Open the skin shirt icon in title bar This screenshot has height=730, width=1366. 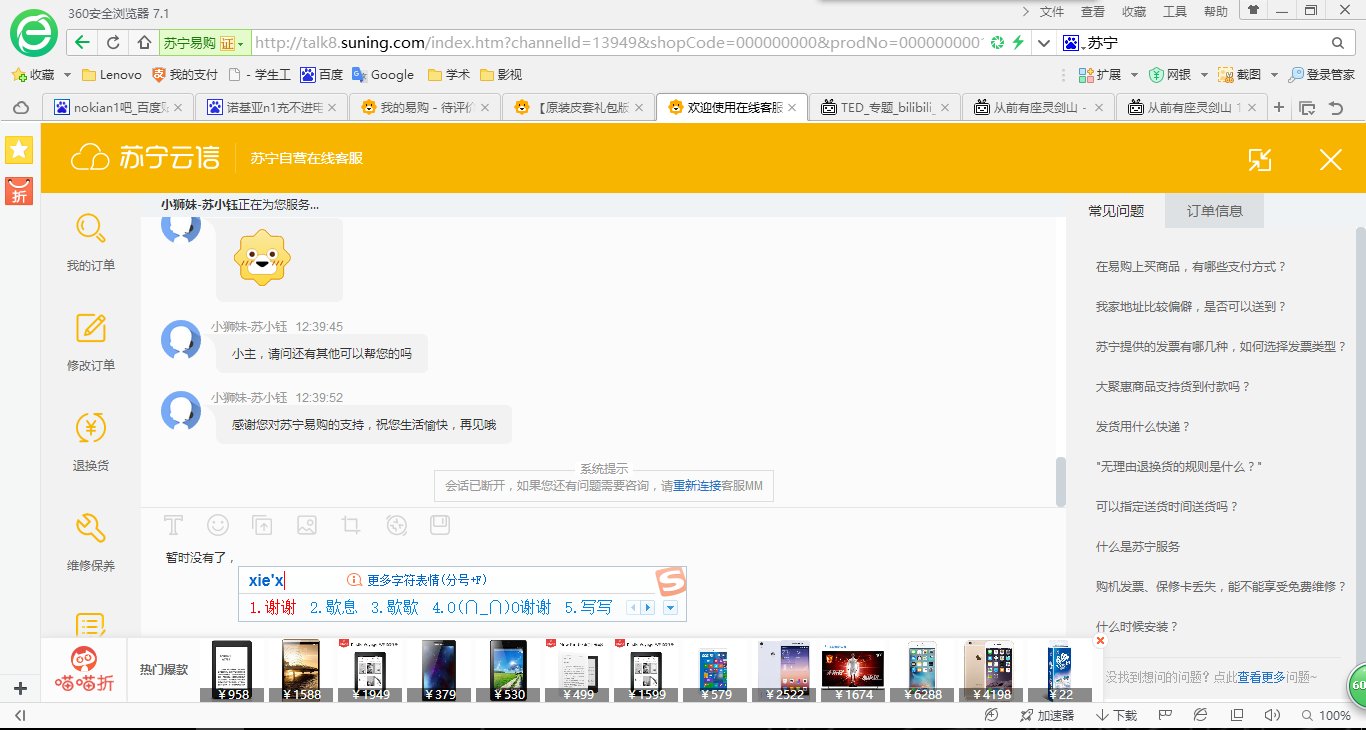1252,11
